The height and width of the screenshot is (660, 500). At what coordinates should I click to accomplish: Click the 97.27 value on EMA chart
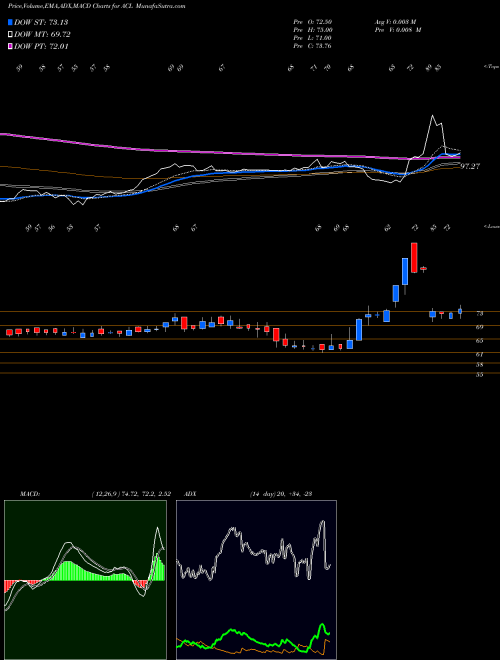coord(470,166)
